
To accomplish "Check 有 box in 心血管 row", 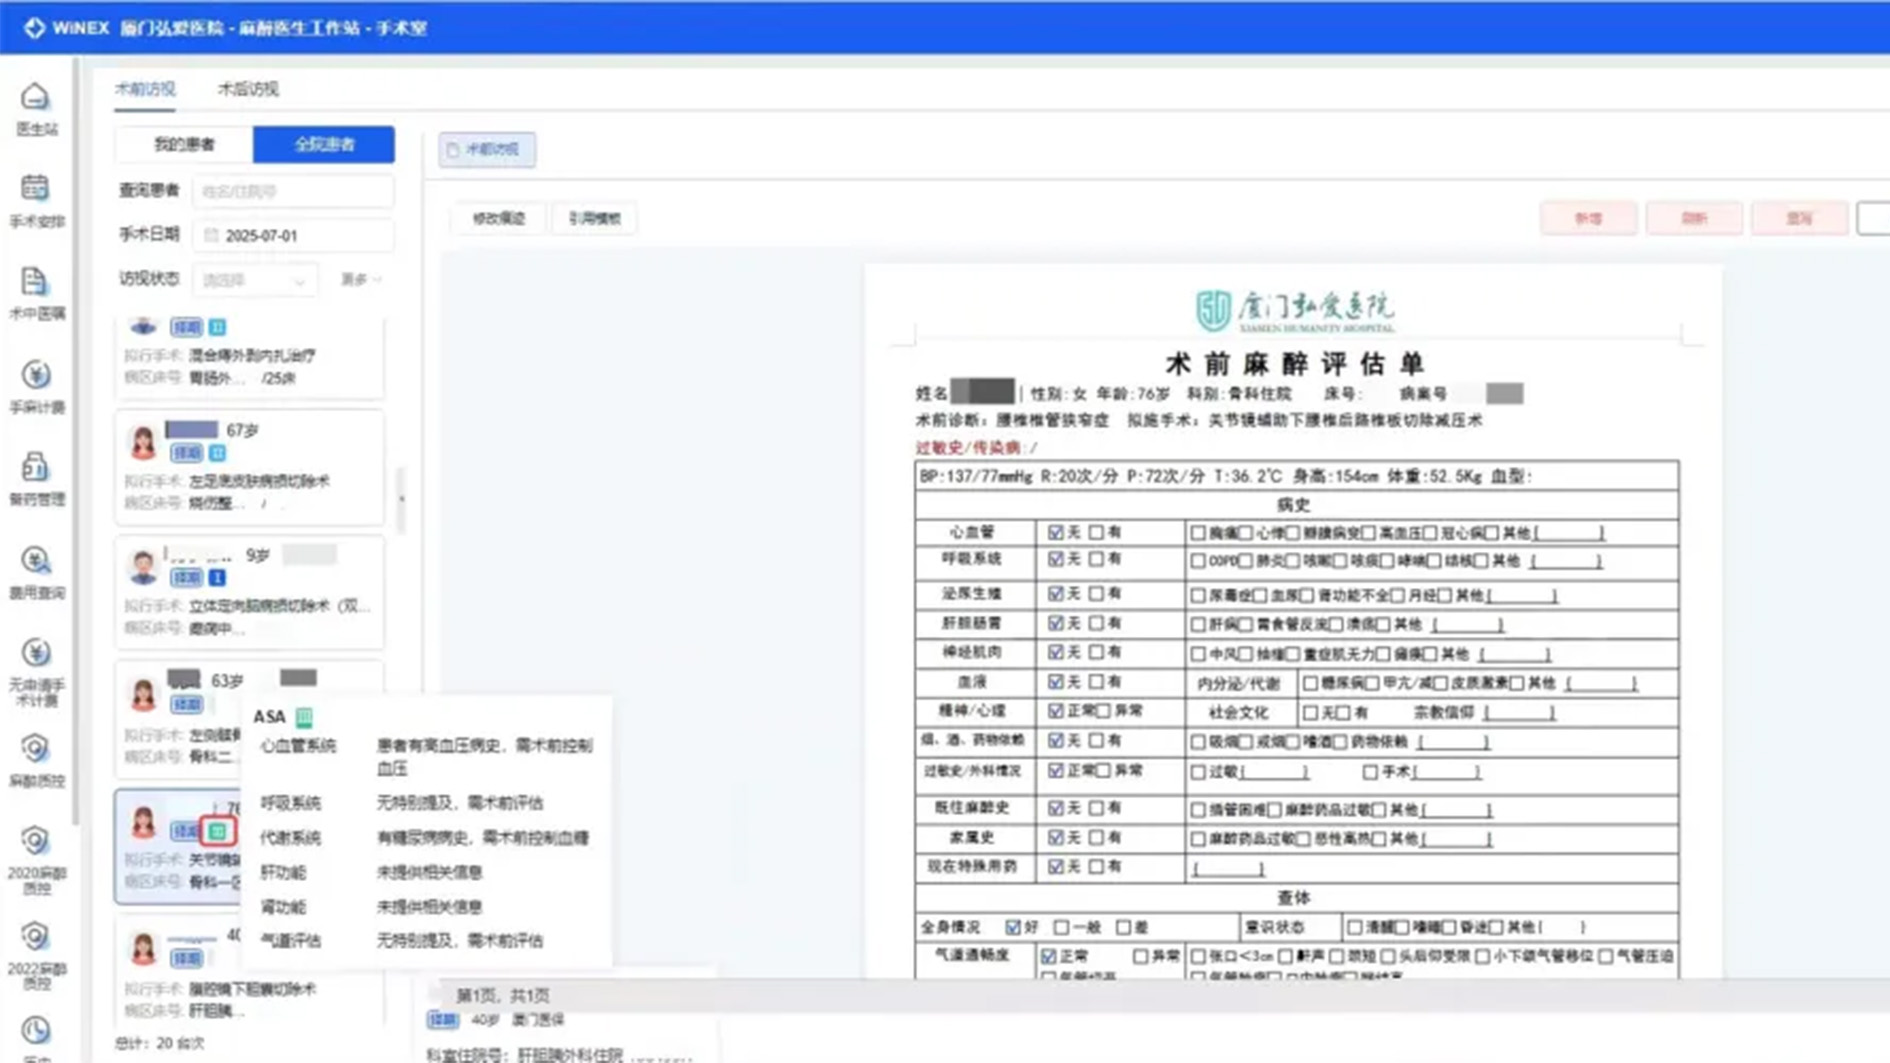I will 1097,533.
